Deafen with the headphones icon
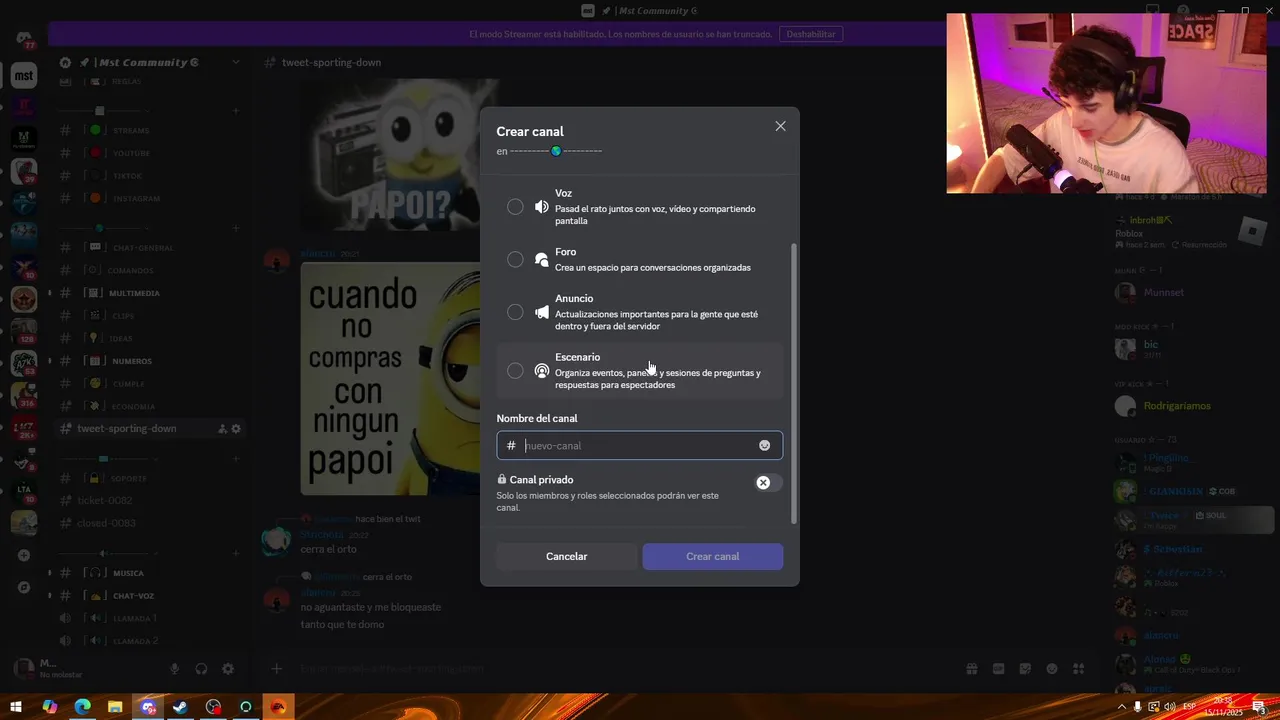1280x720 pixels. 201,669
